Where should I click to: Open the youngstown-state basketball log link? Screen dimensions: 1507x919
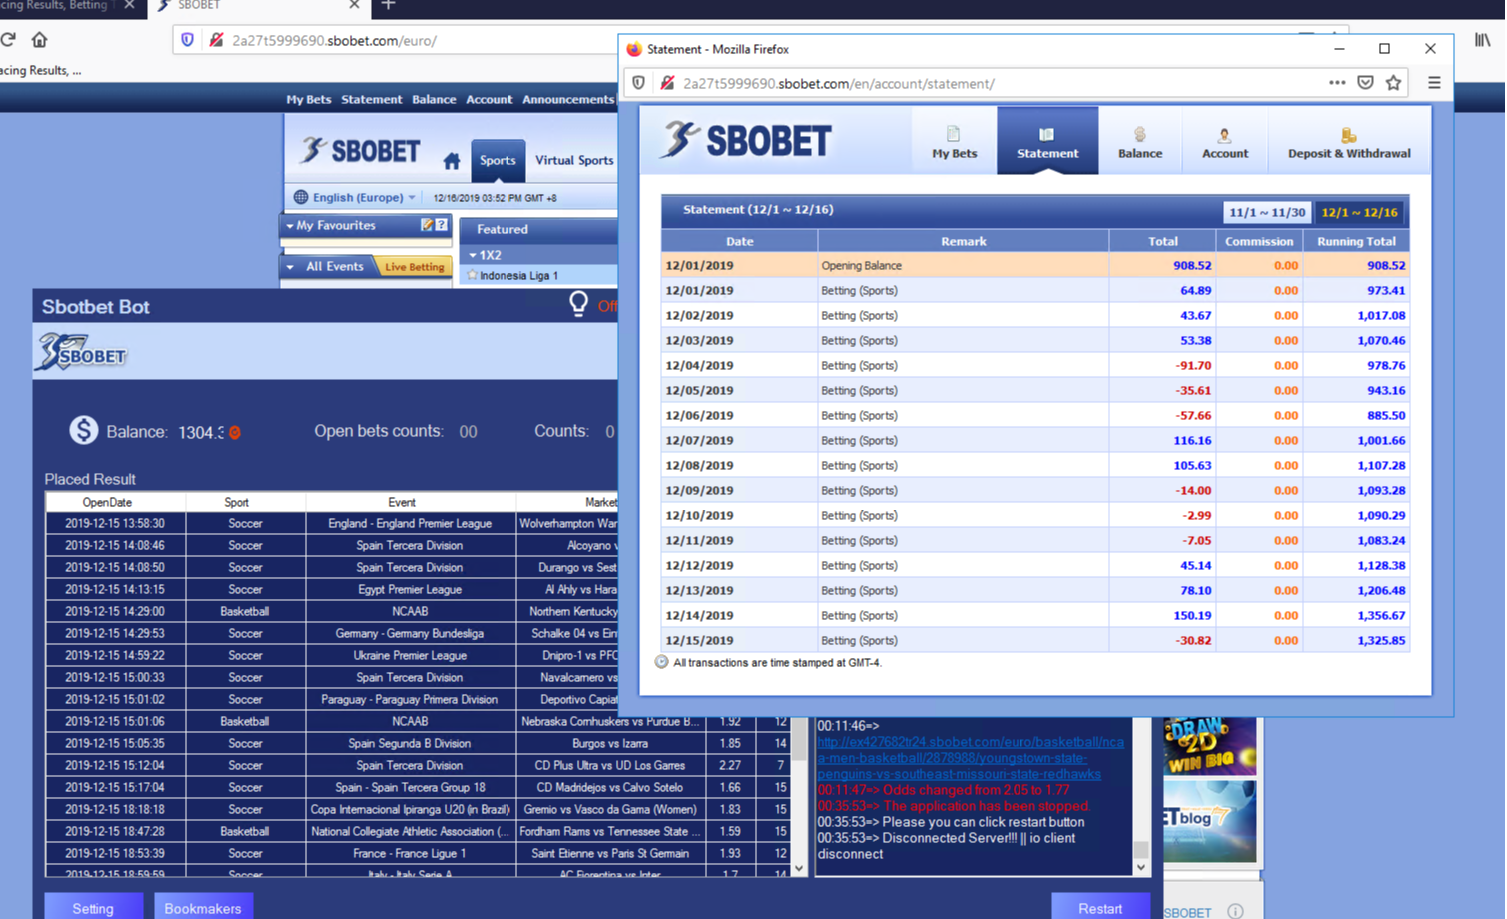(969, 758)
